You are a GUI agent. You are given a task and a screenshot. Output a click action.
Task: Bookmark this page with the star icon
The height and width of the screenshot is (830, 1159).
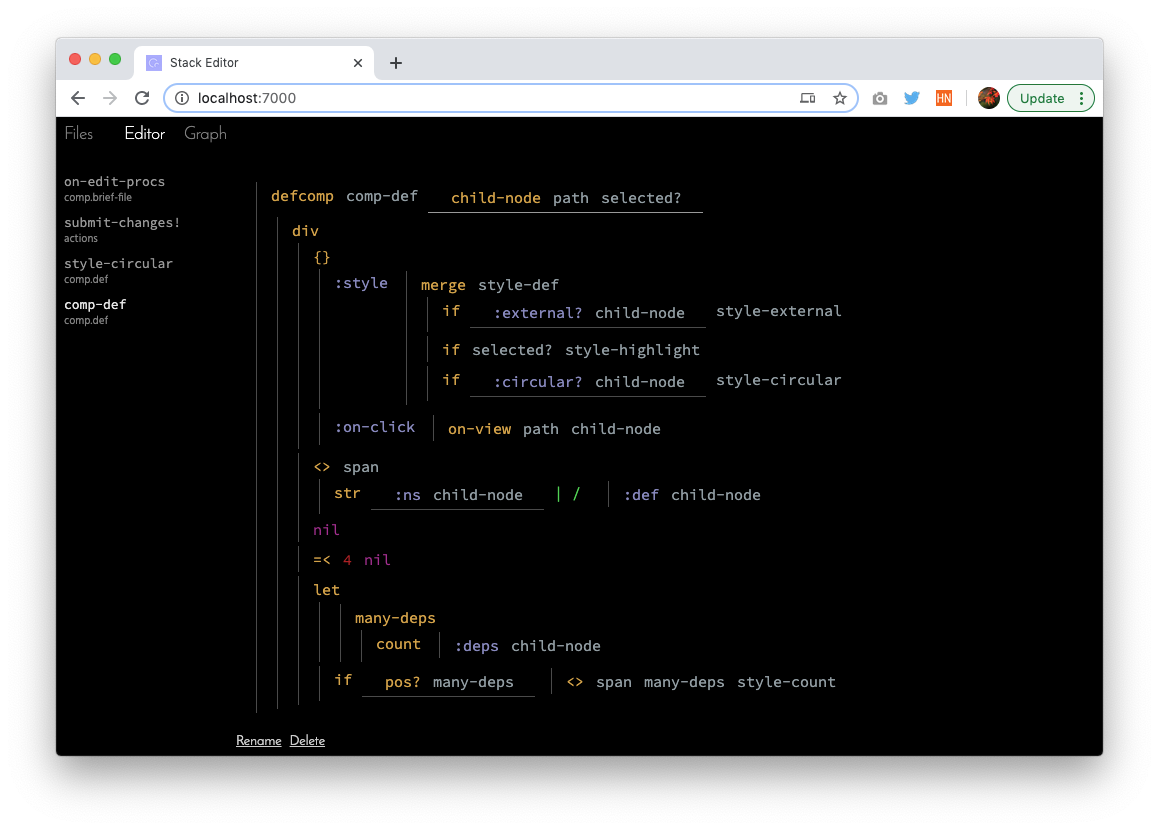coord(840,98)
